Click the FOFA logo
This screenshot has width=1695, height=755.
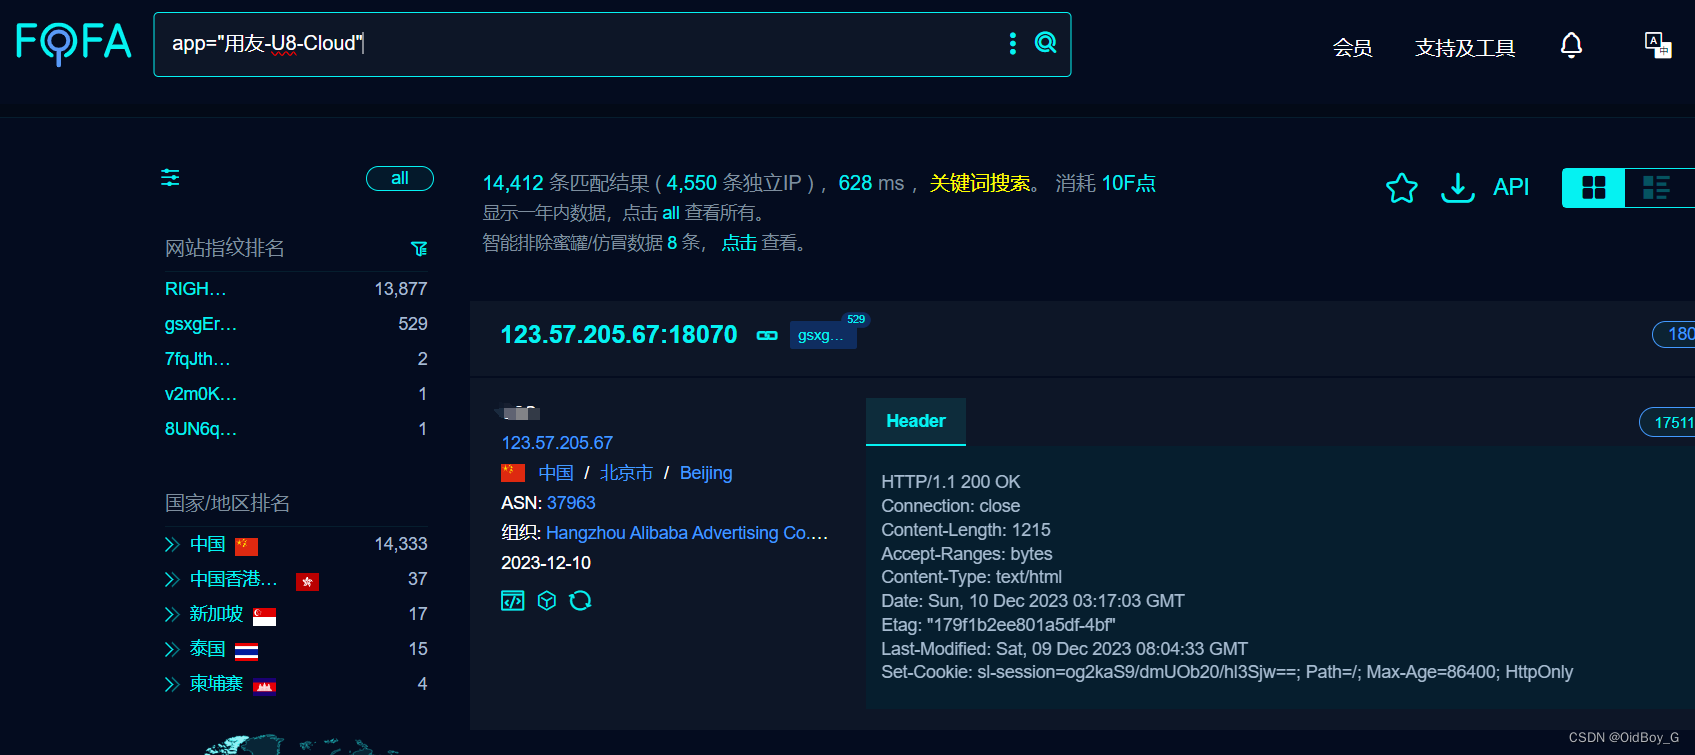[74, 43]
